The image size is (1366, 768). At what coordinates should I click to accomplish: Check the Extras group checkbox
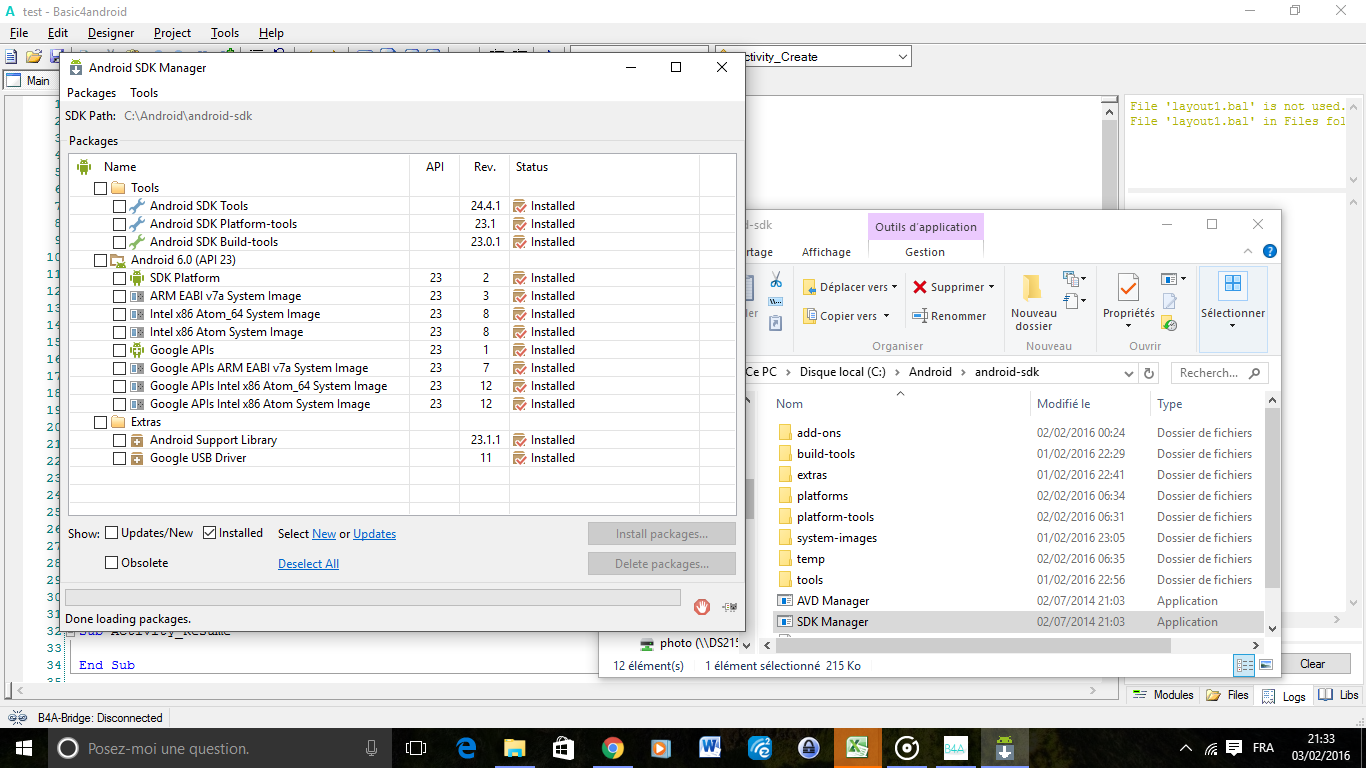coord(100,422)
